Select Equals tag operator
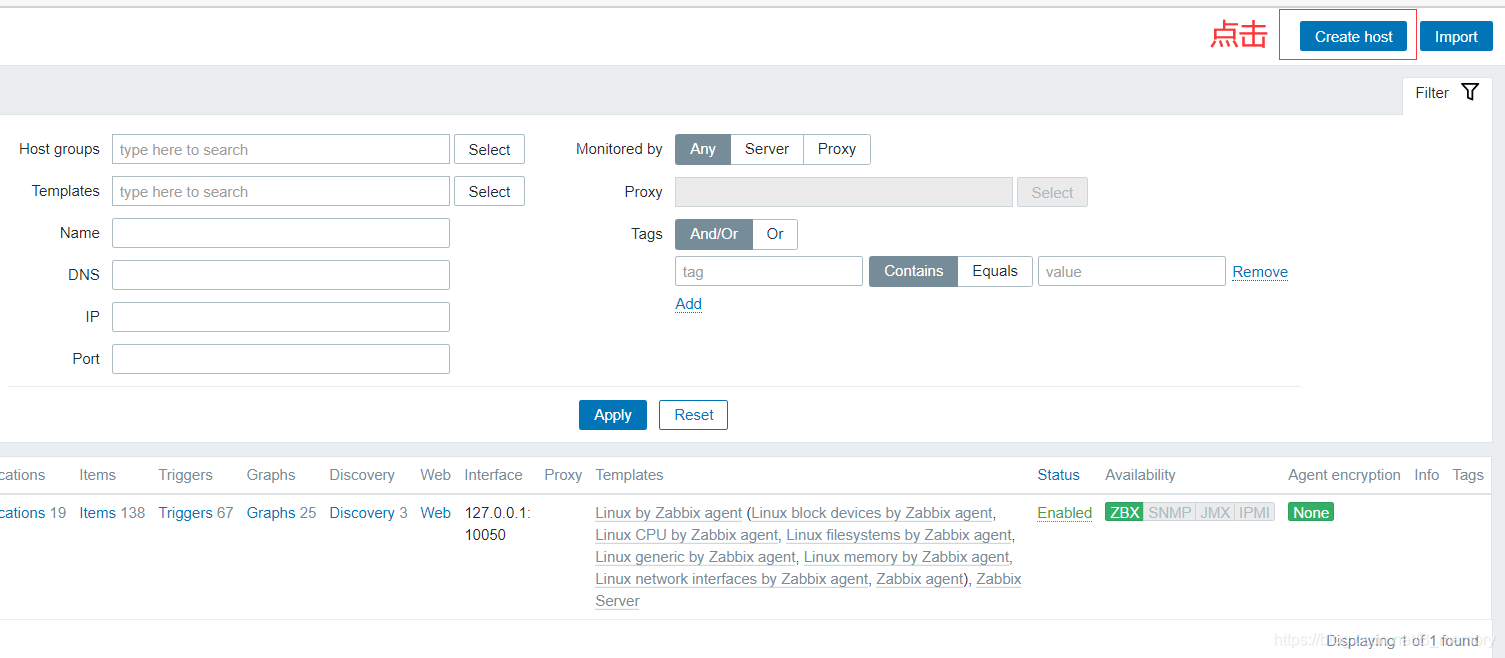 [995, 271]
